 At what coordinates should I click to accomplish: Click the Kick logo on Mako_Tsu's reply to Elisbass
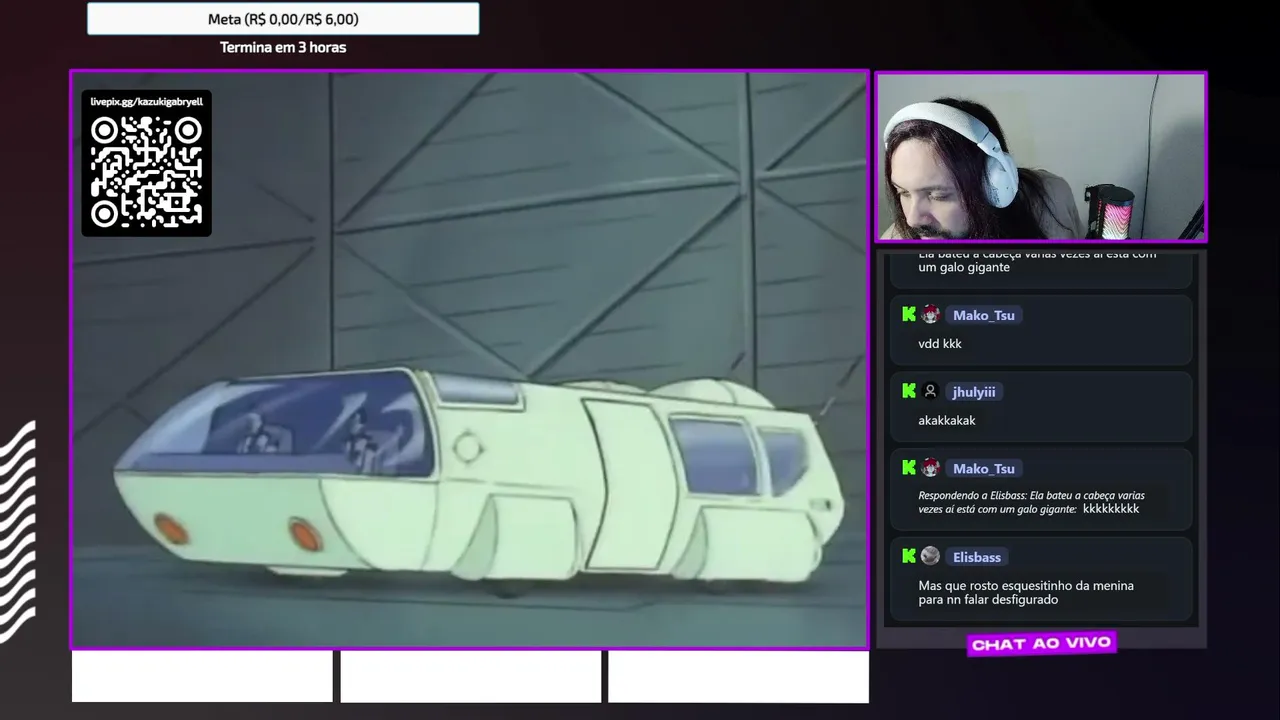pos(909,467)
